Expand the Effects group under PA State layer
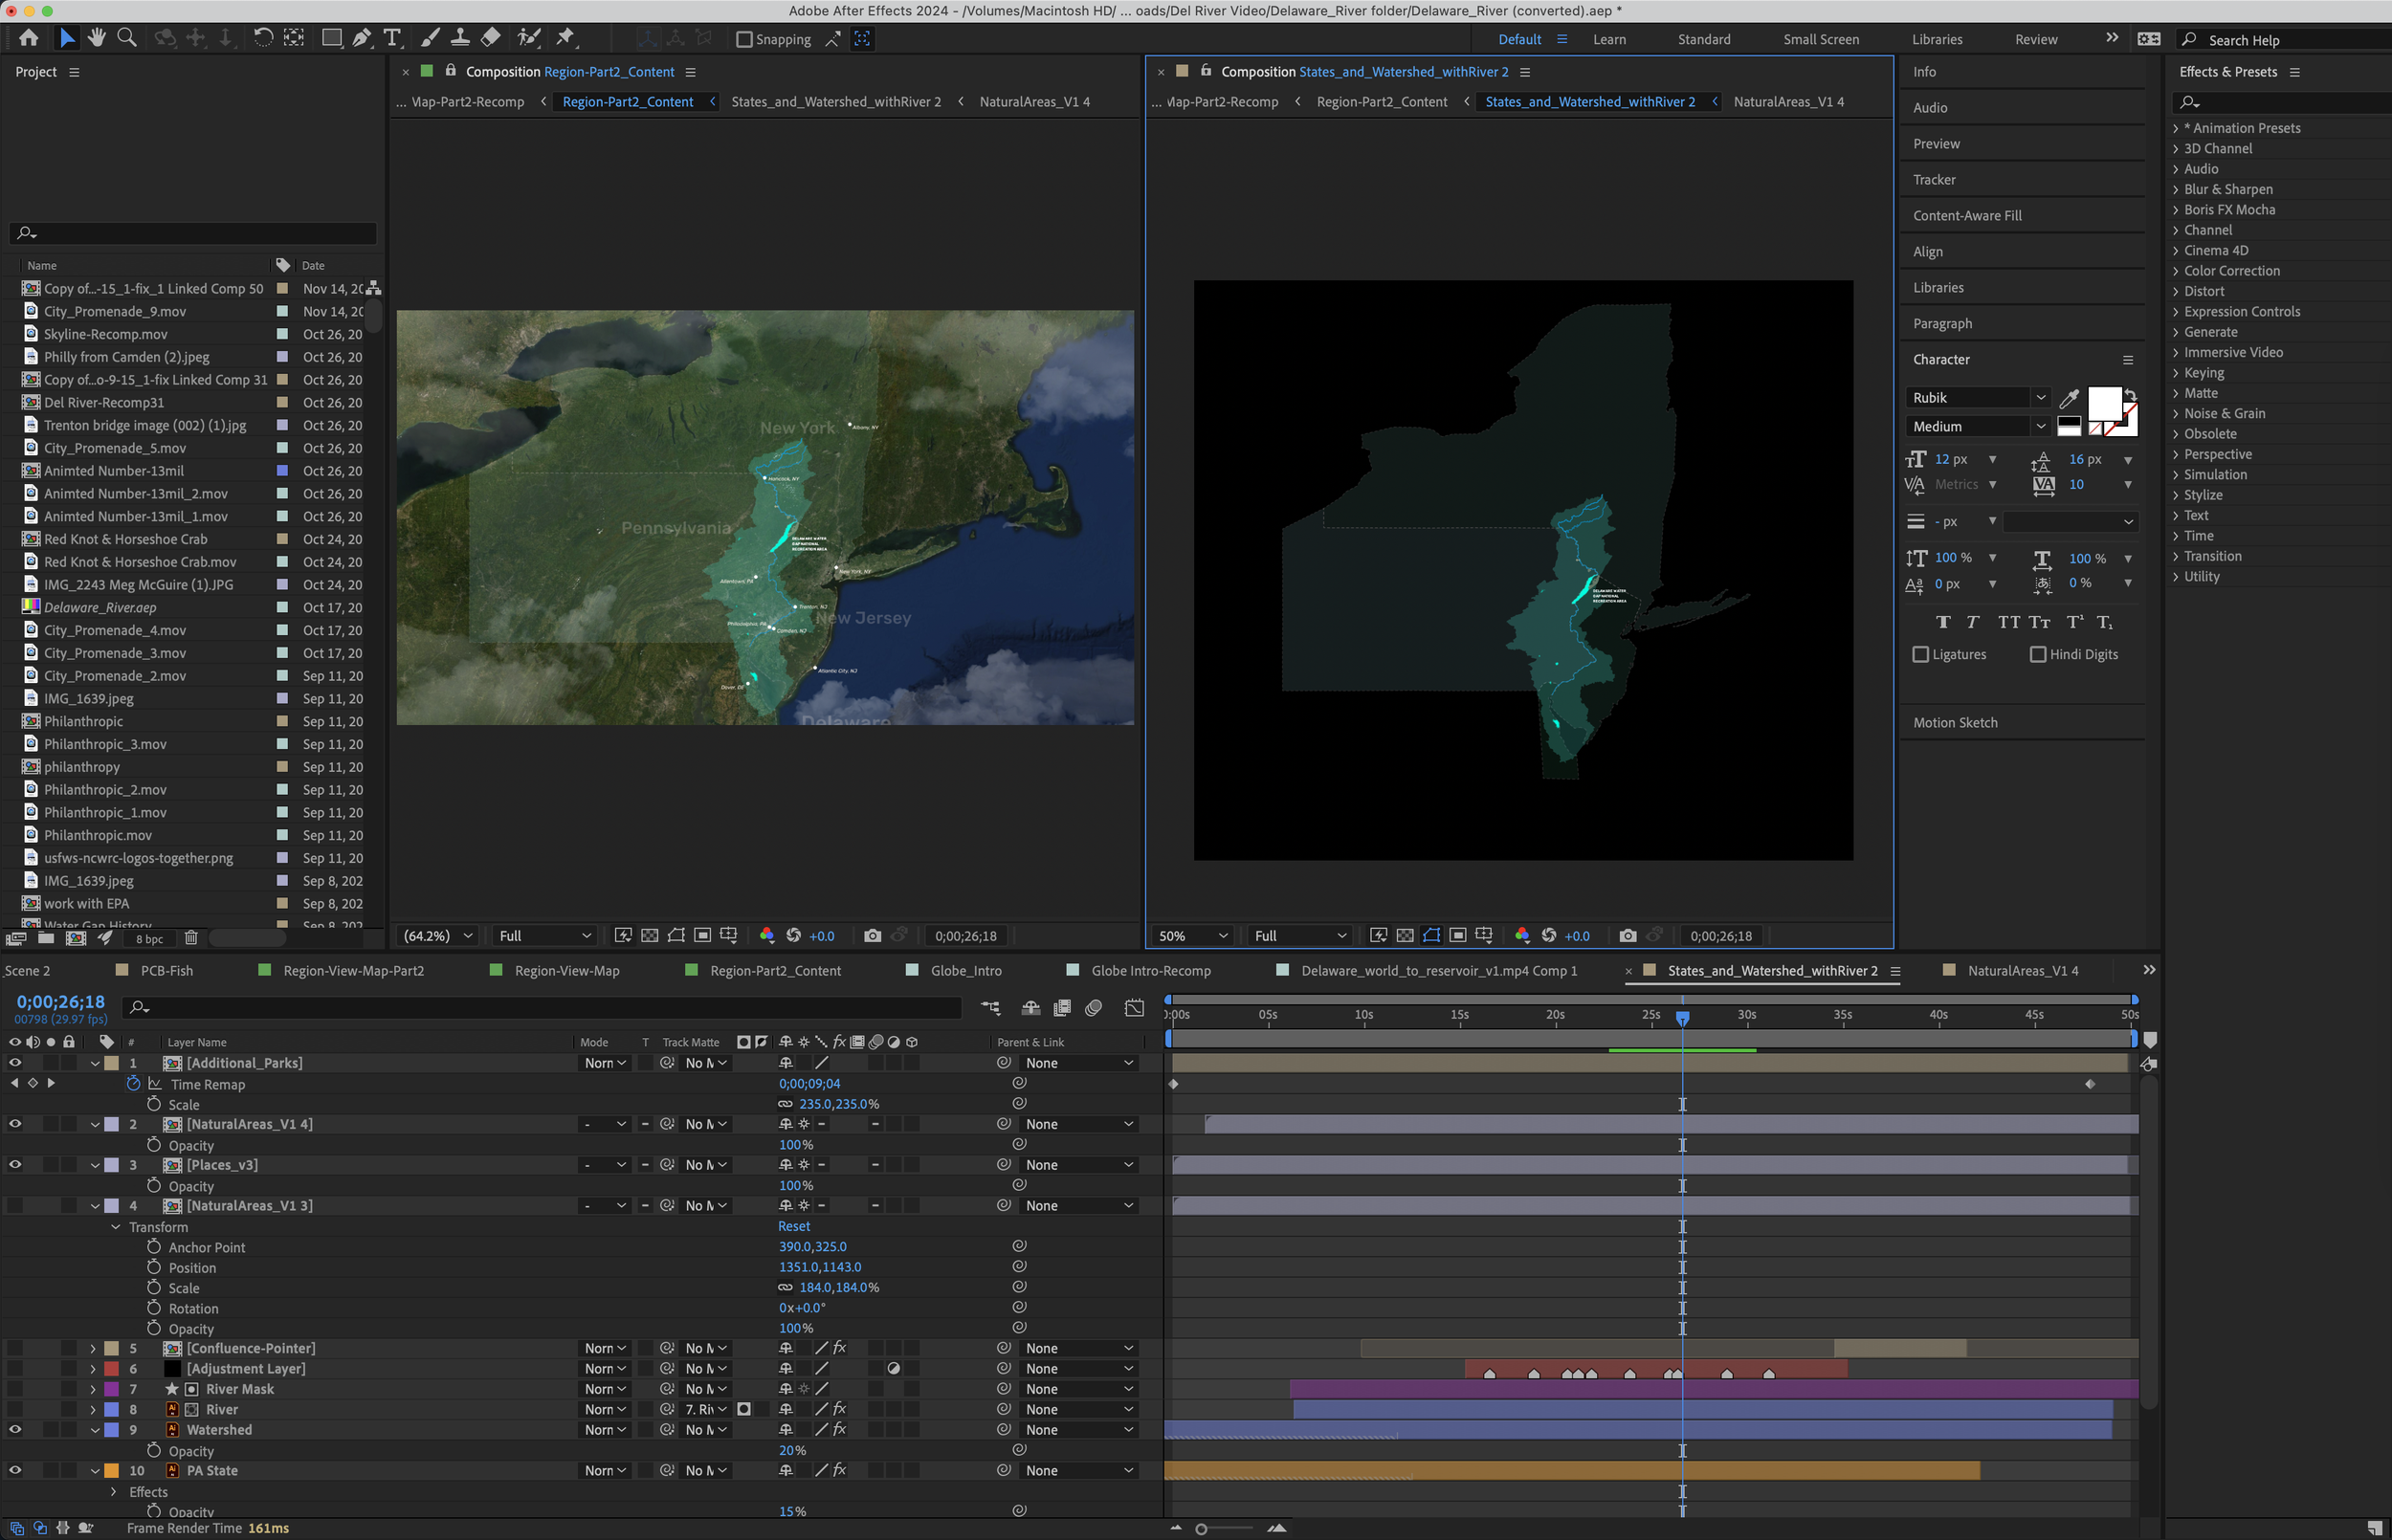Viewport: 2392px width, 1540px height. coord(112,1491)
